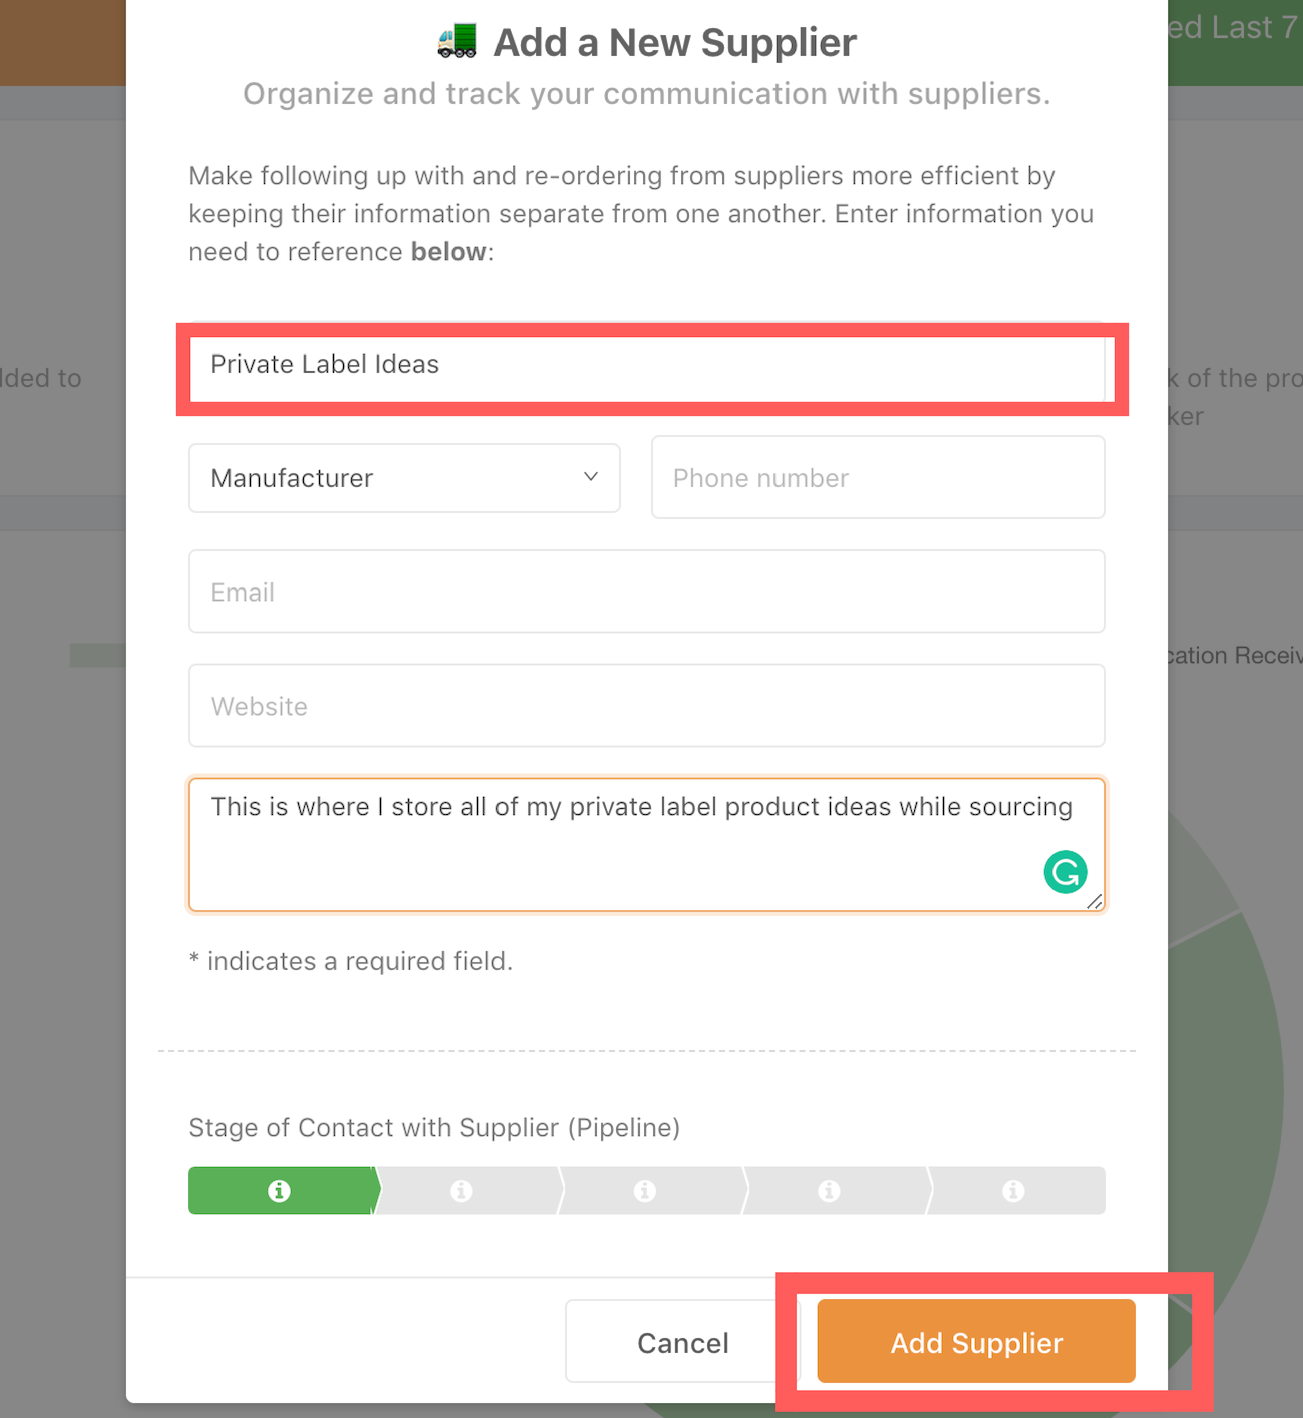
Task: Select the second pipeline stage info icon
Action: click(x=461, y=1191)
